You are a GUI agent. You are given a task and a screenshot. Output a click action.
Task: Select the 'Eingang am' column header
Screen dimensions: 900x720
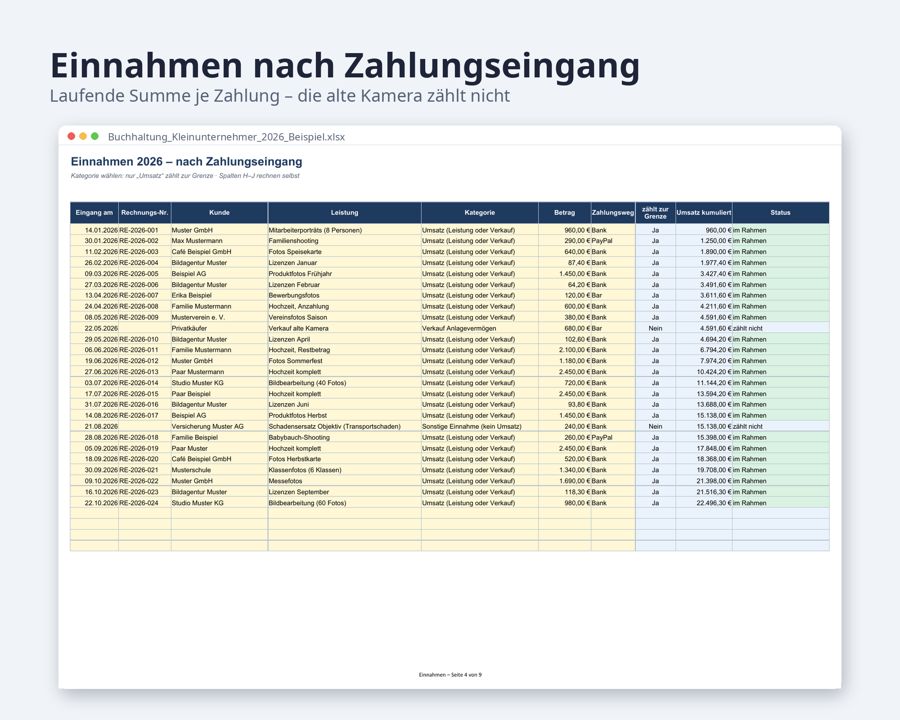pos(94,212)
